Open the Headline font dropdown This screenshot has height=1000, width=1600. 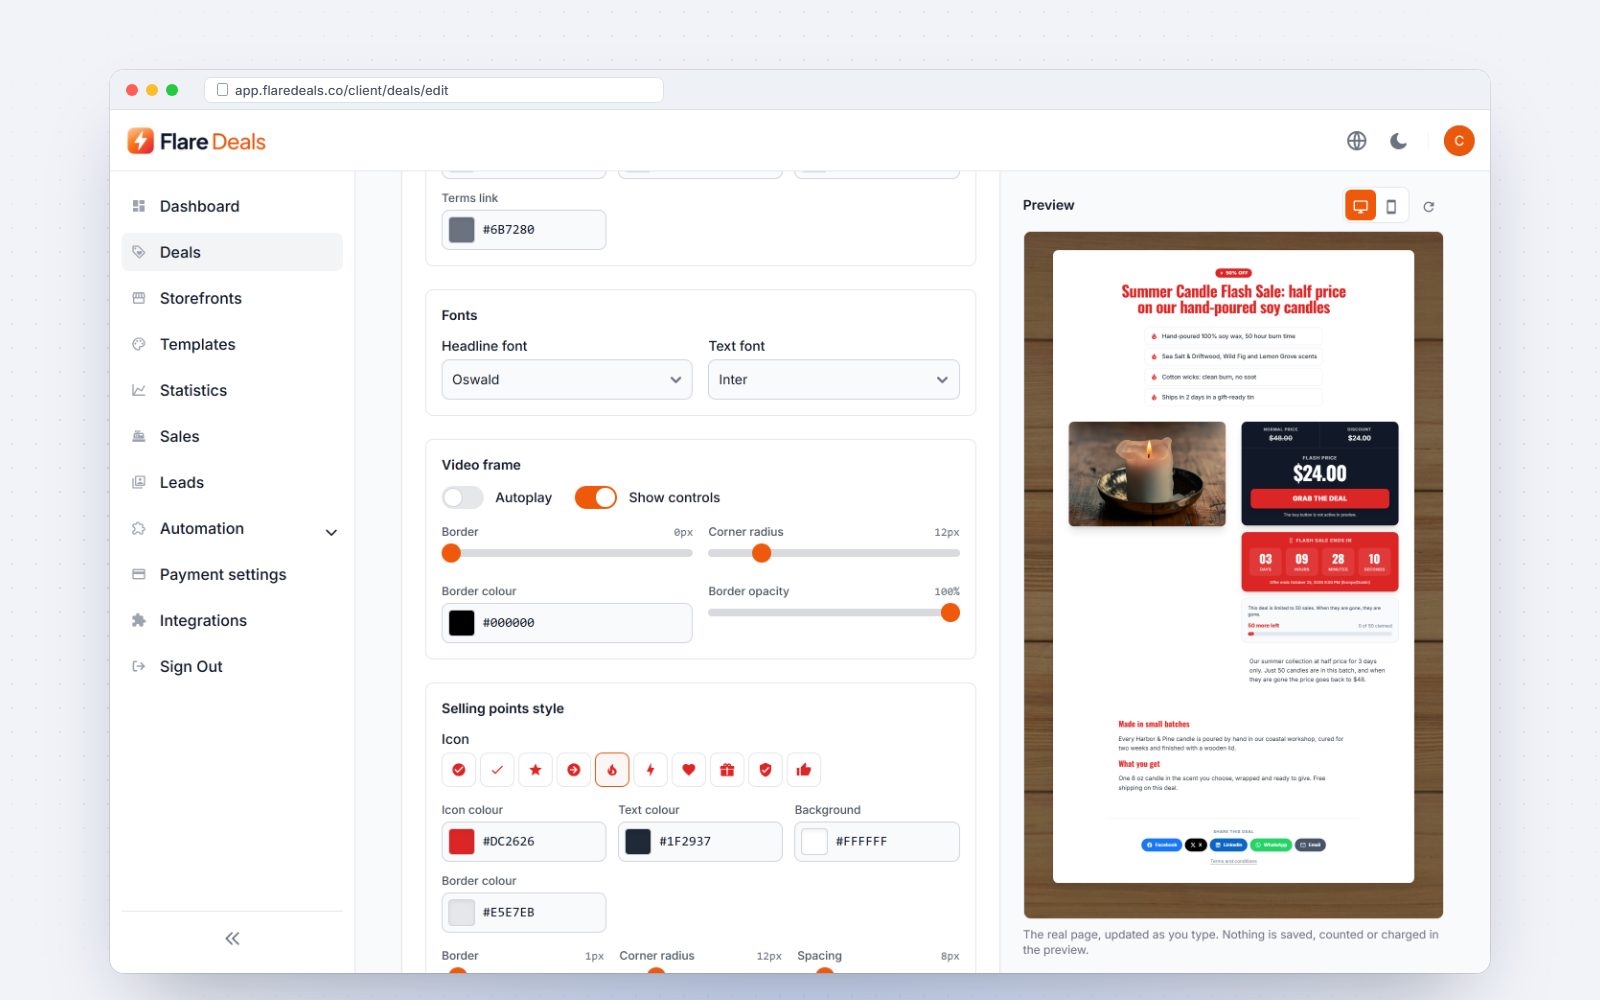click(567, 380)
